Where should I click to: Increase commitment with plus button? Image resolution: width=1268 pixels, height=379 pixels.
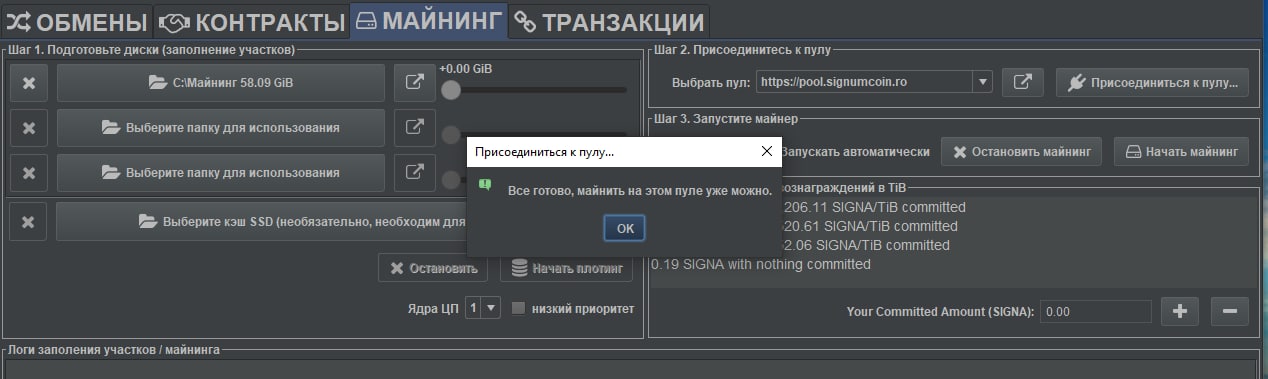pos(1180,311)
